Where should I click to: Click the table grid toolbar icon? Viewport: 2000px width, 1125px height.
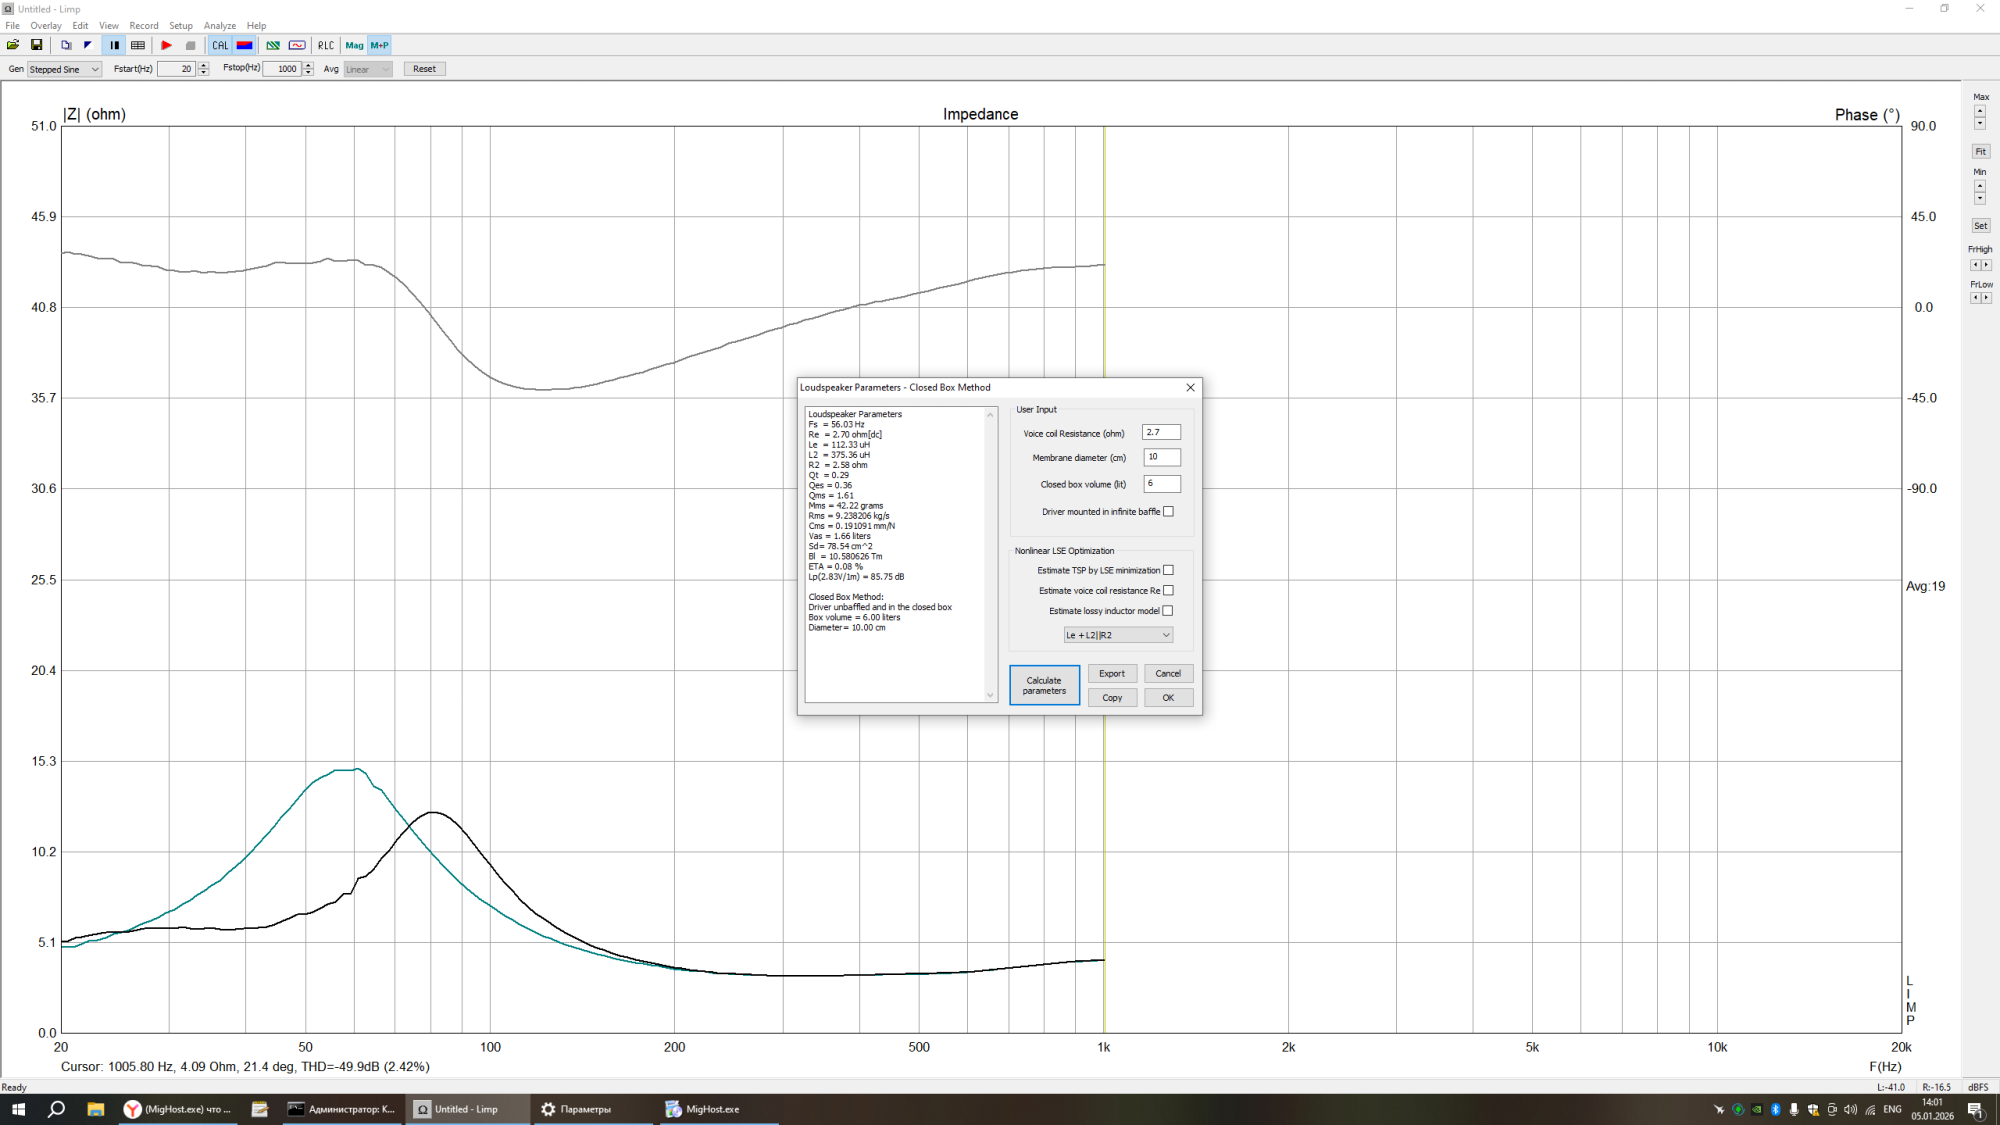click(138, 45)
